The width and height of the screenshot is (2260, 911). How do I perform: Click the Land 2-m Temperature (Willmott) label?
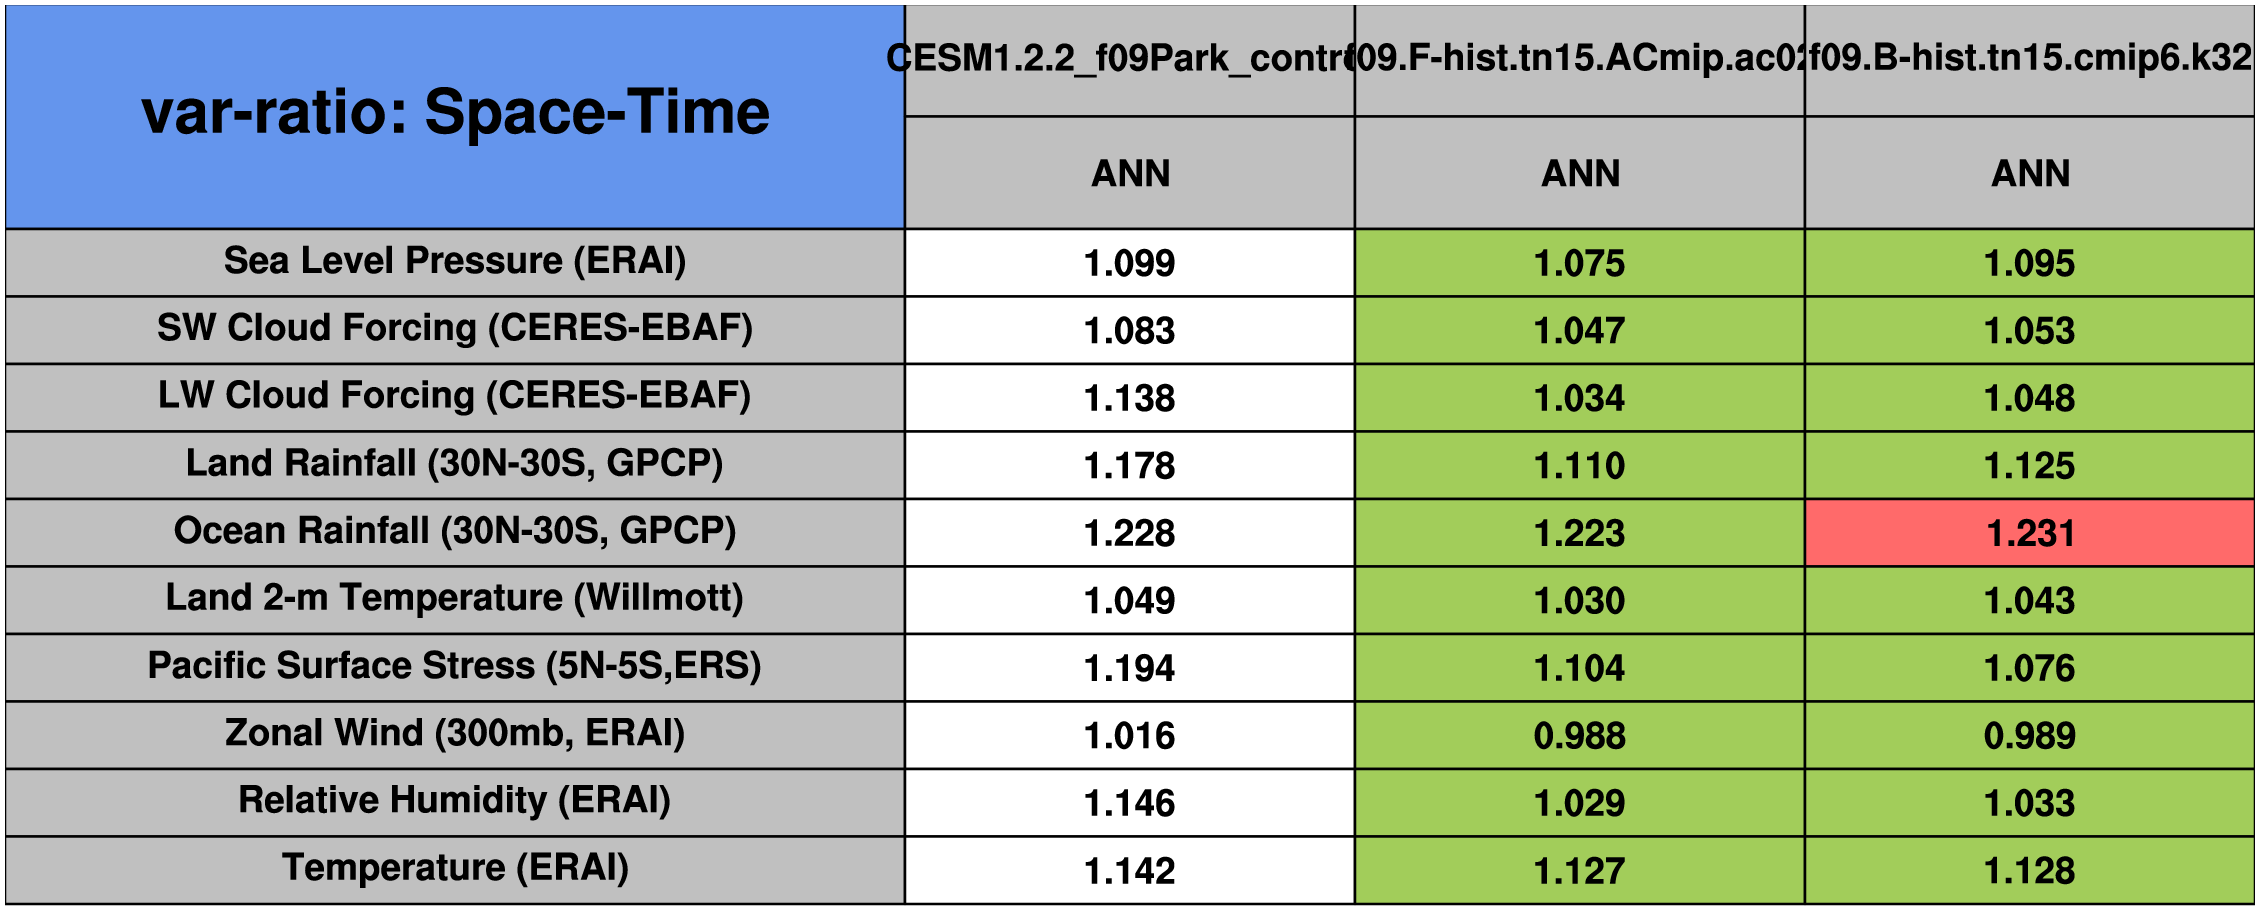(x=455, y=599)
